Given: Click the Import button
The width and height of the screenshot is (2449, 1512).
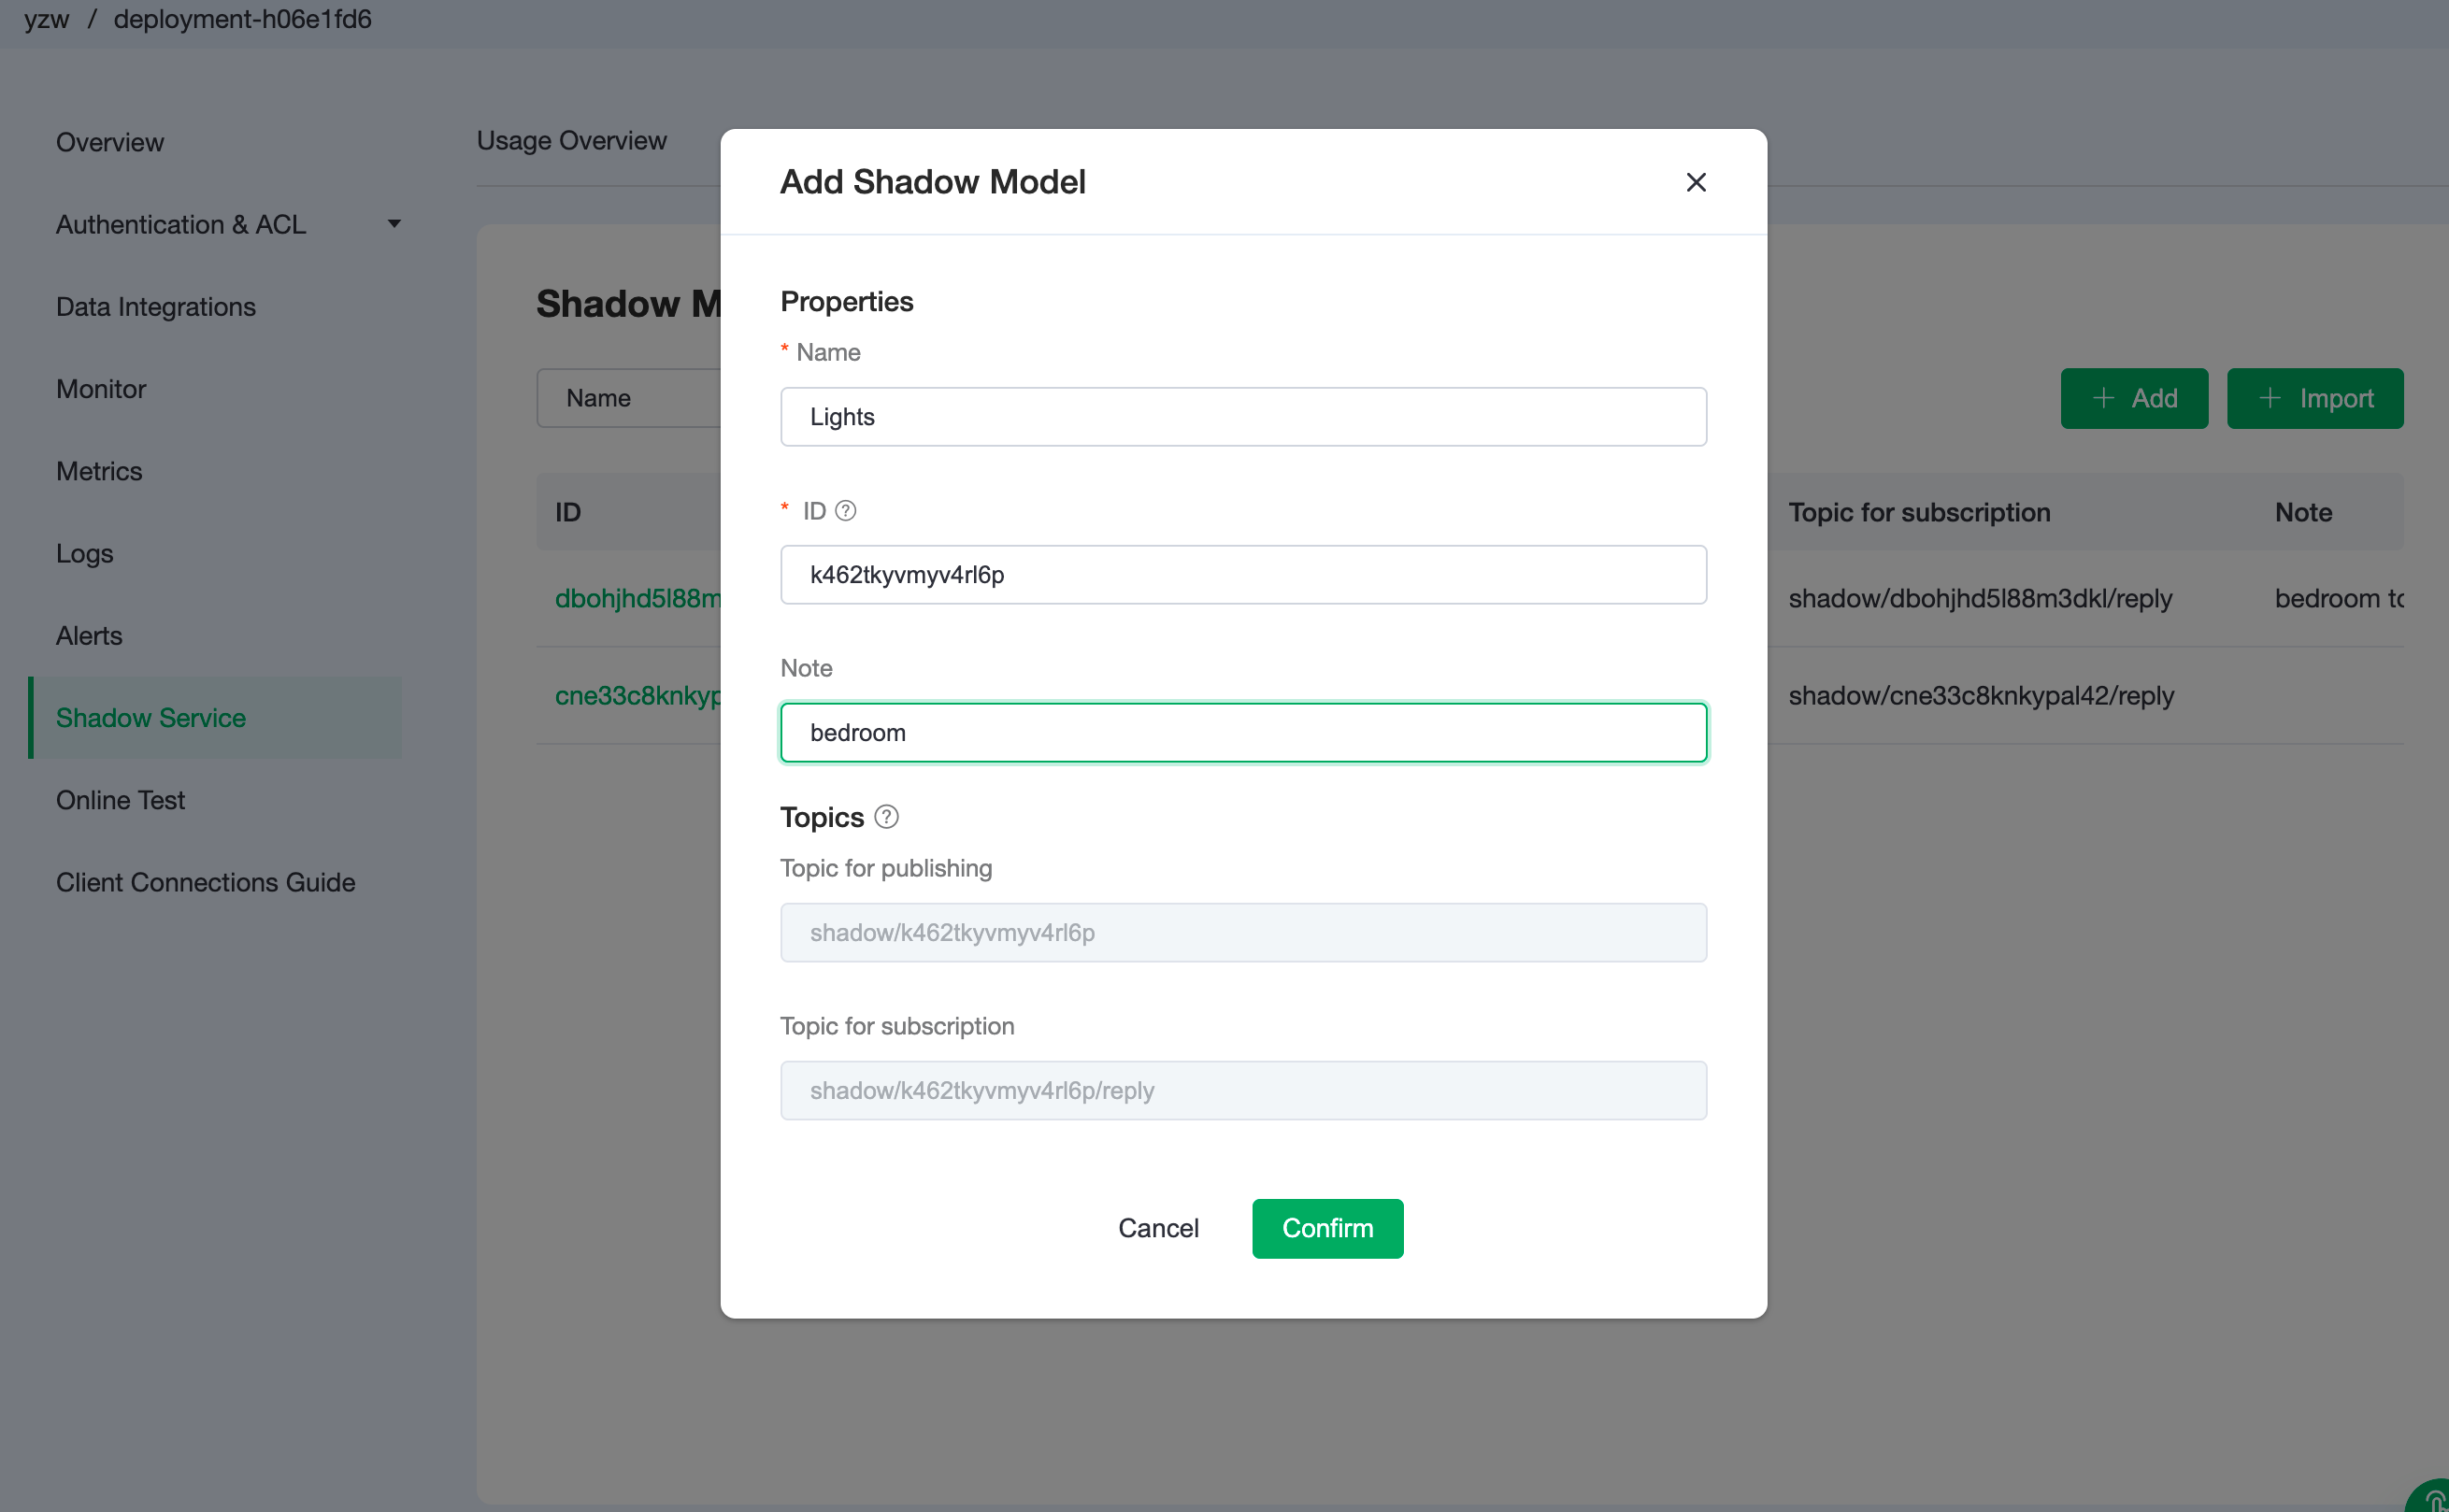Looking at the screenshot, I should coord(2315,398).
